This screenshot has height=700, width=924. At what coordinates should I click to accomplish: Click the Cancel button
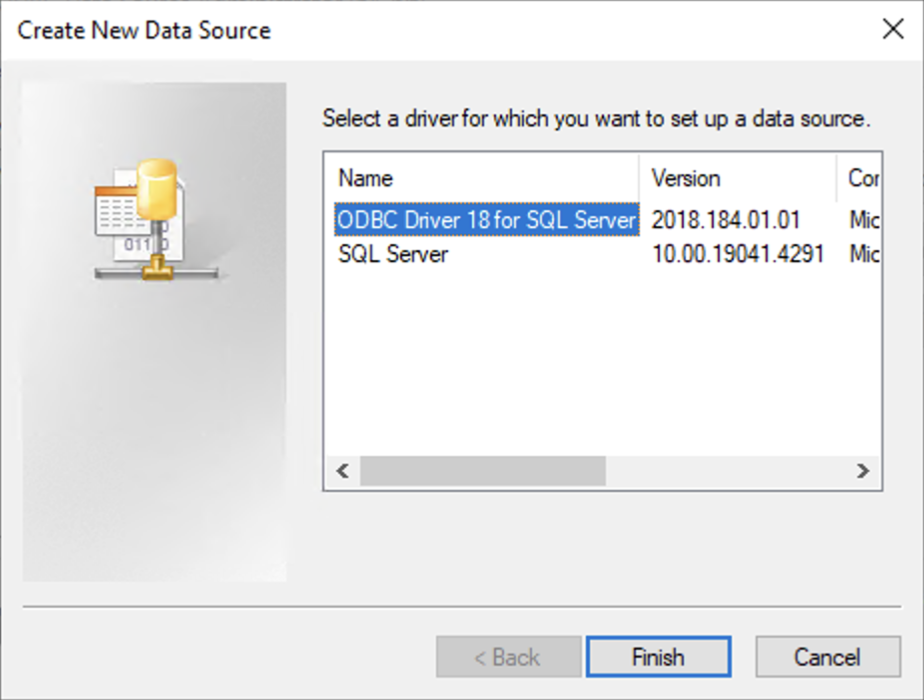point(828,656)
